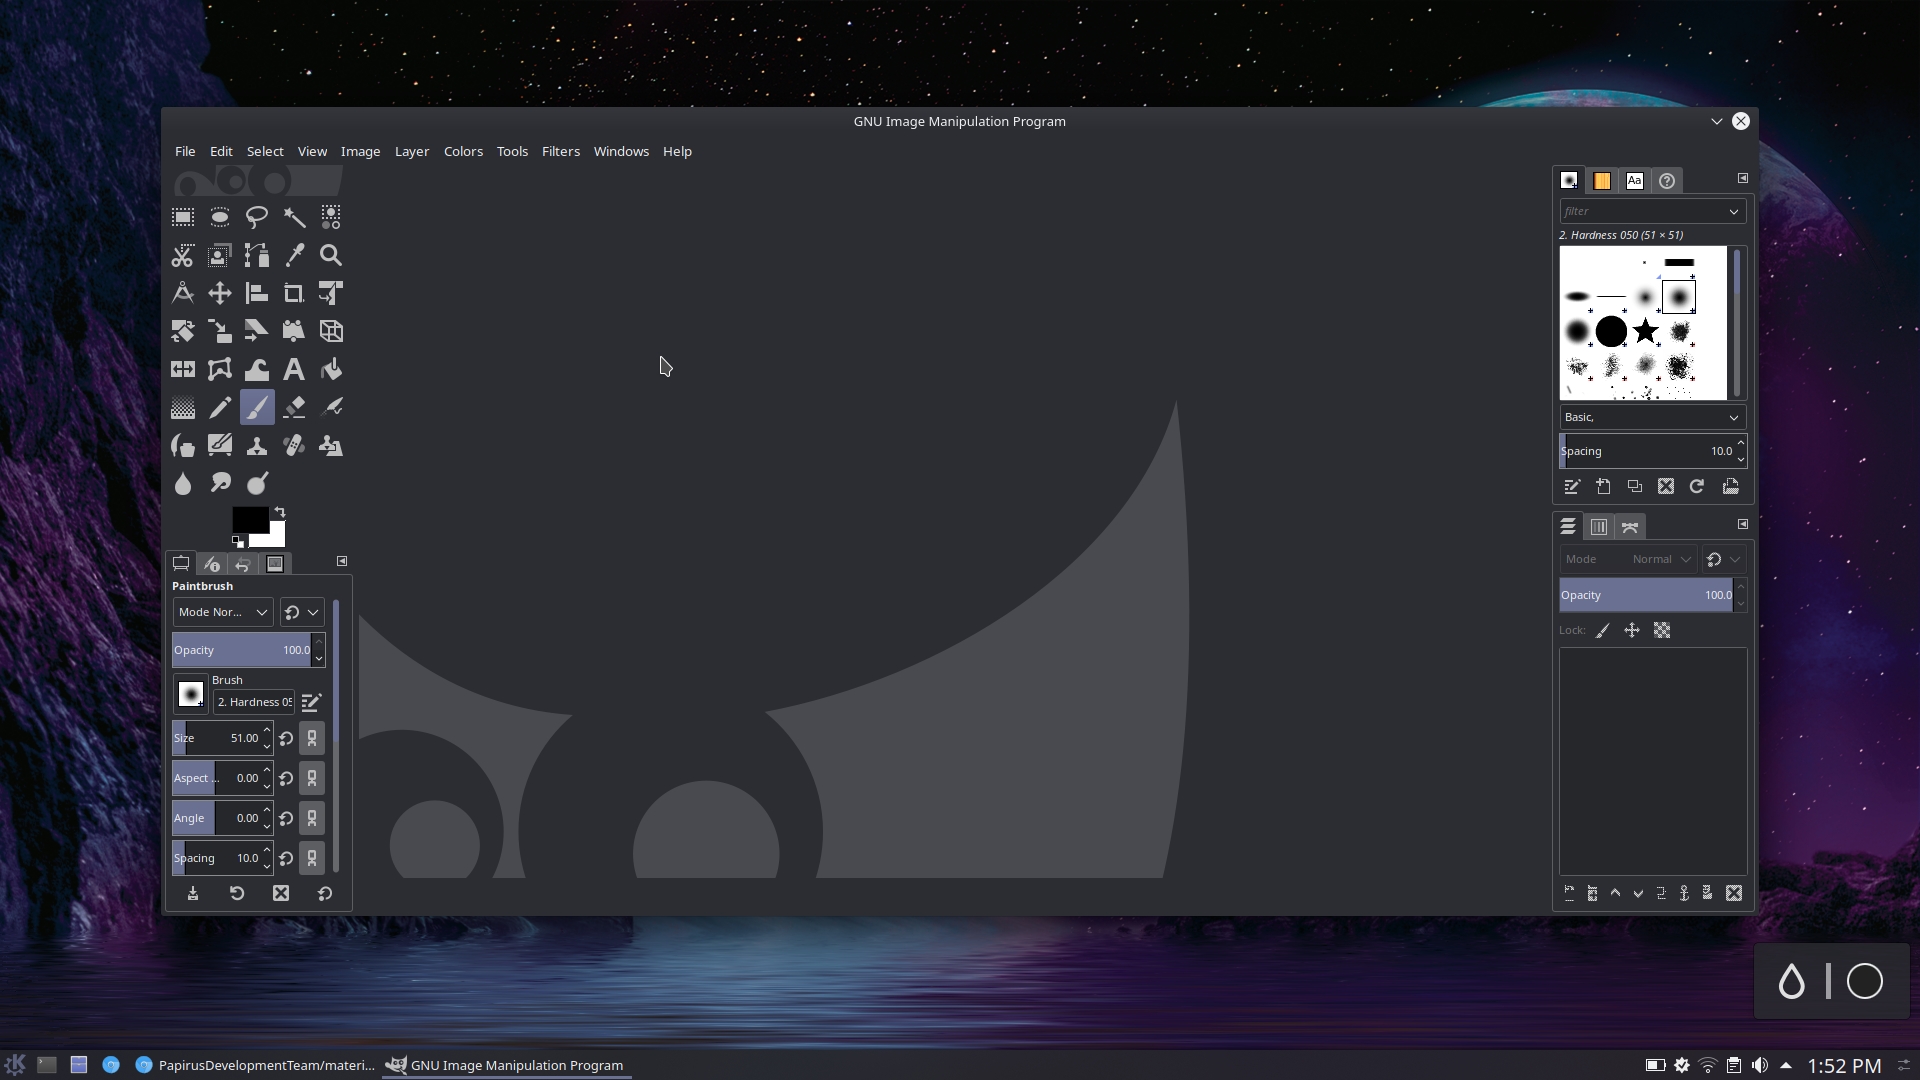This screenshot has height=1080, width=1920.
Task: Select the Zoom magnifier tool
Action: [x=331, y=255]
